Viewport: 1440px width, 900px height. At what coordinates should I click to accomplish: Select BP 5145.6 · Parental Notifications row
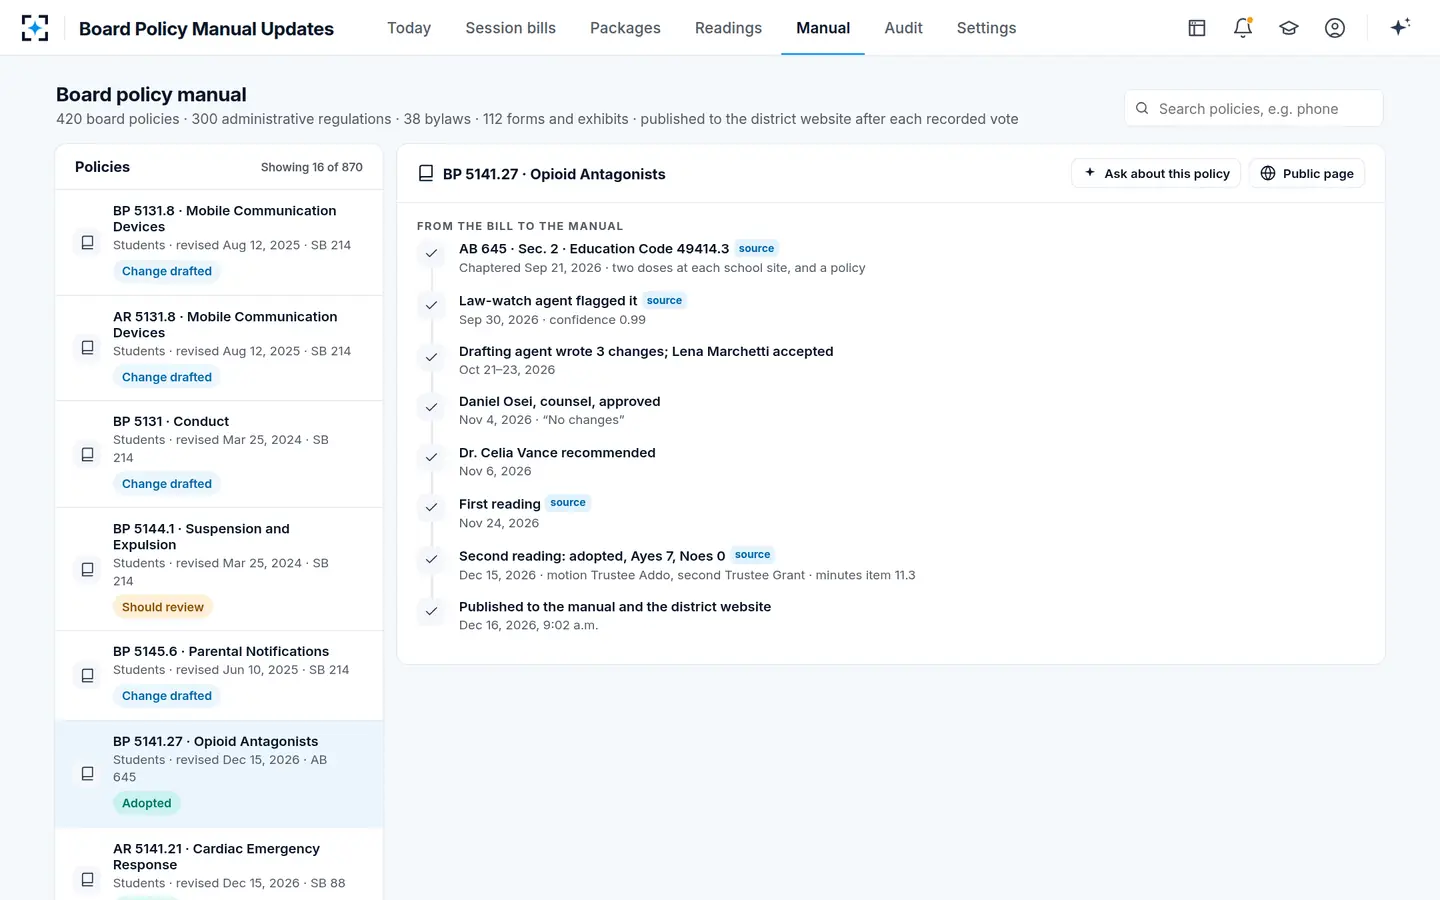pos(219,675)
